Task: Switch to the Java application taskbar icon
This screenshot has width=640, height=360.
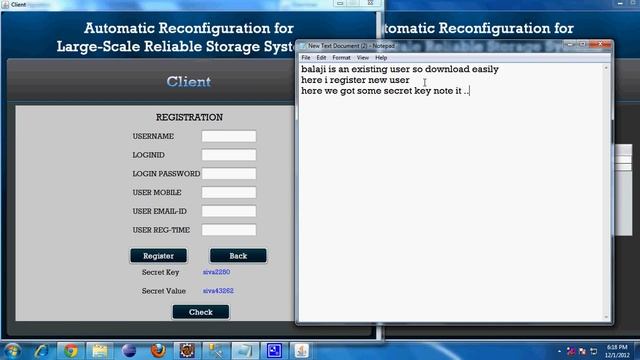Action: click(302, 351)
